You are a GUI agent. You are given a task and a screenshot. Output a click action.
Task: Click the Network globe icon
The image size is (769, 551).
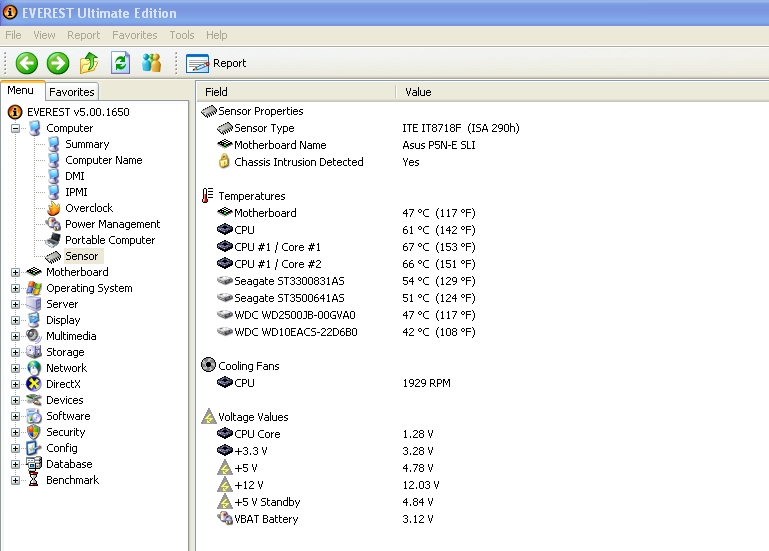tap(34, 368)
